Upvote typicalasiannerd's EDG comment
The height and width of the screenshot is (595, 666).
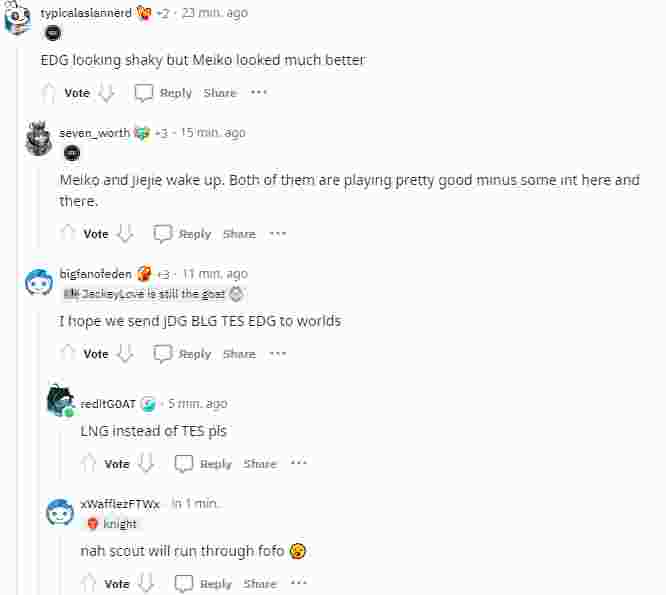pyautogui.click(x=48, y=93)
